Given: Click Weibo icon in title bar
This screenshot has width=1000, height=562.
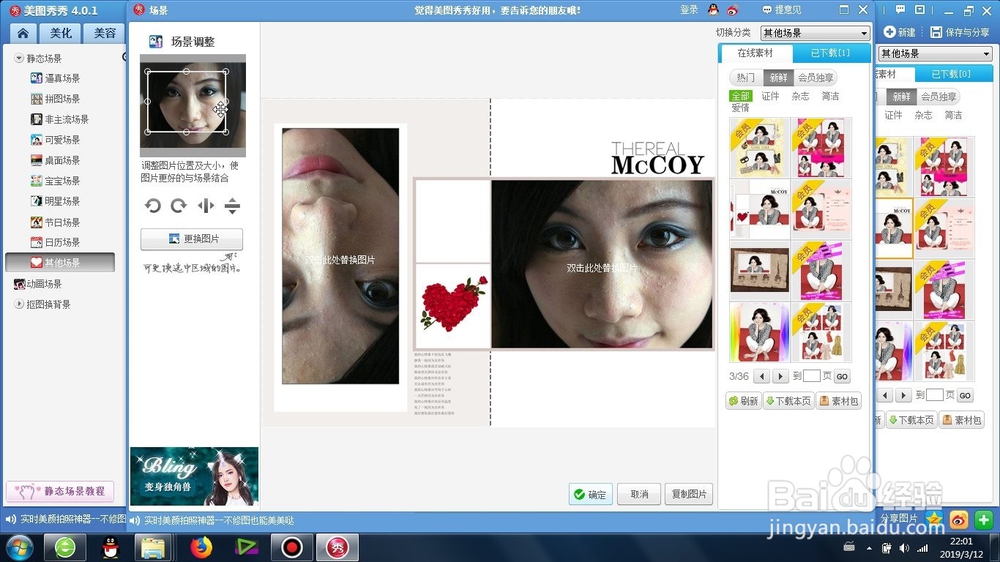Looking at the screenshot, I should 732,10.
